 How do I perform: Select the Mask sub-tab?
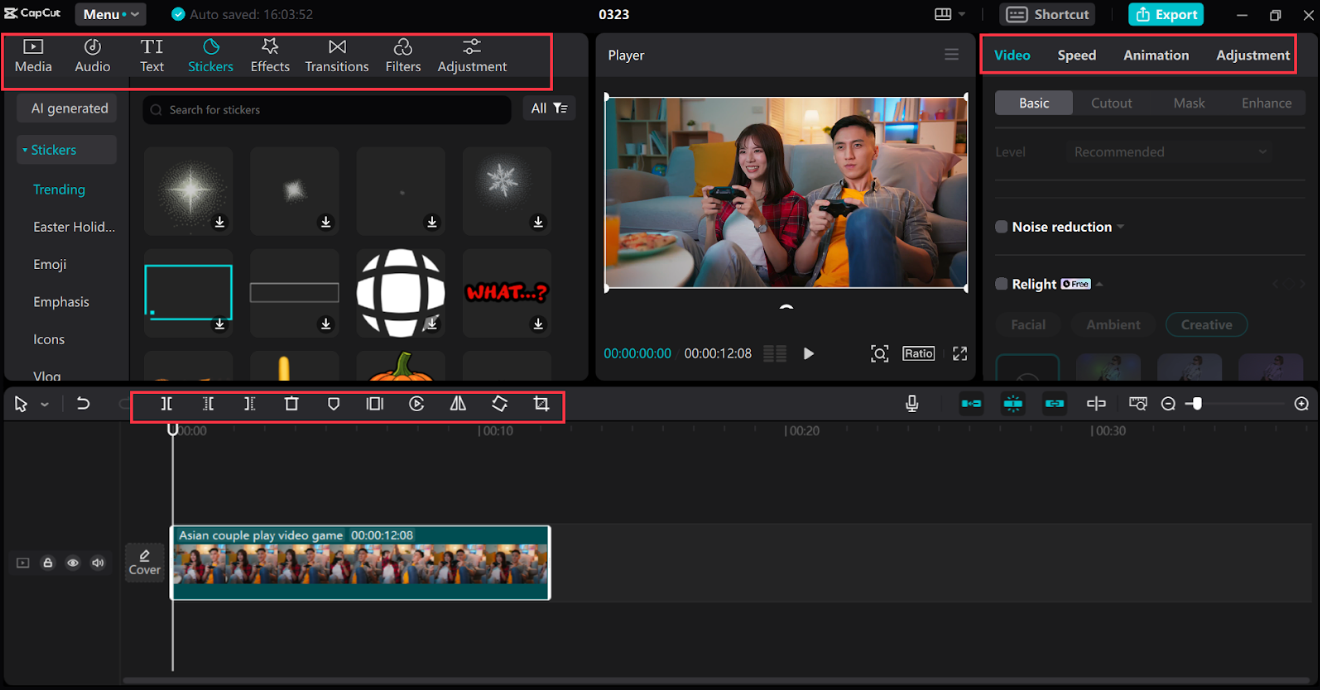coord(1189,103)
